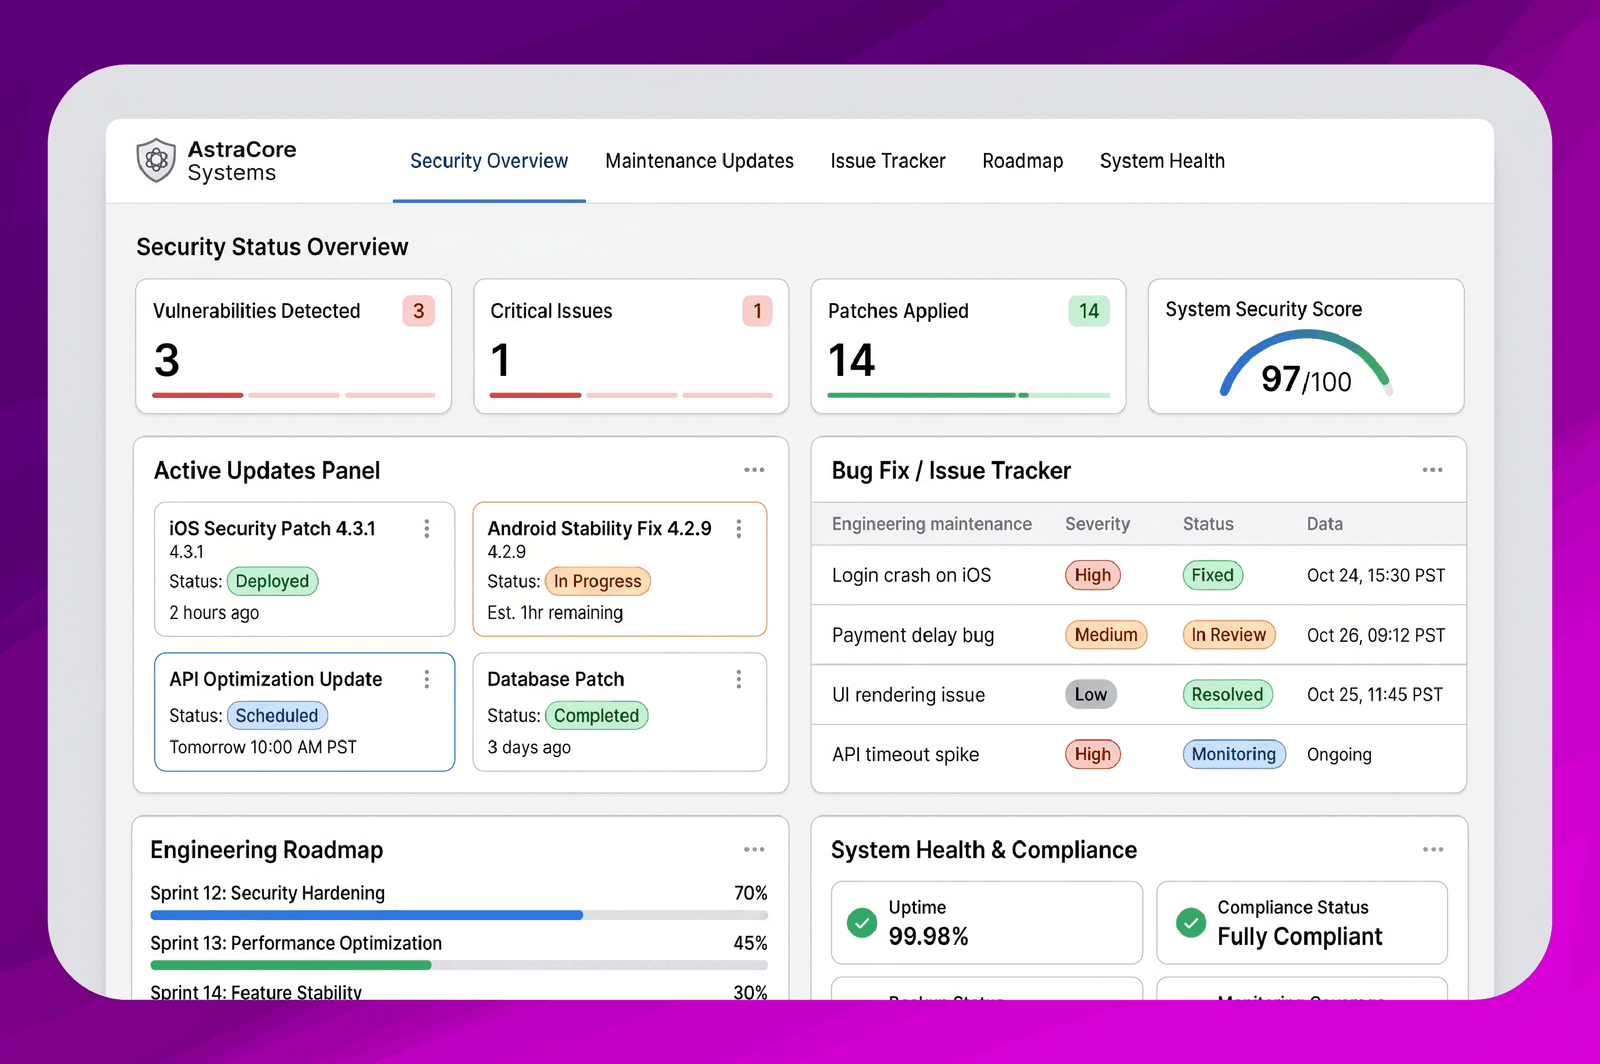Expand Bug Fix / Issue Tracker more options
Screen dimensions: 1600x1064
(1433, 470)
